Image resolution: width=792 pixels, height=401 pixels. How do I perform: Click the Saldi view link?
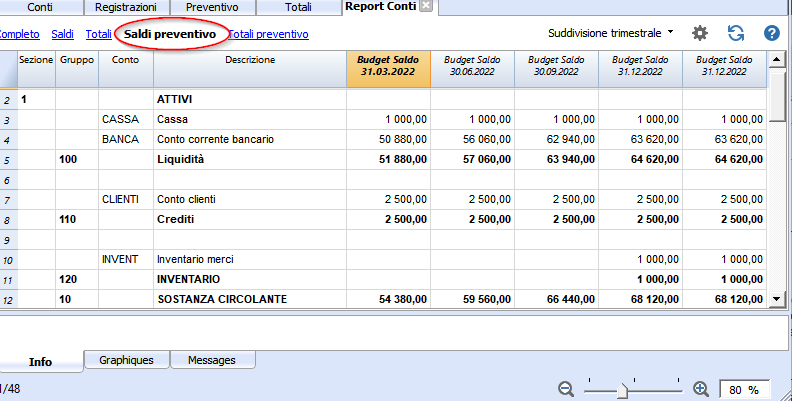pyautogui.click(x=63, y=34)
